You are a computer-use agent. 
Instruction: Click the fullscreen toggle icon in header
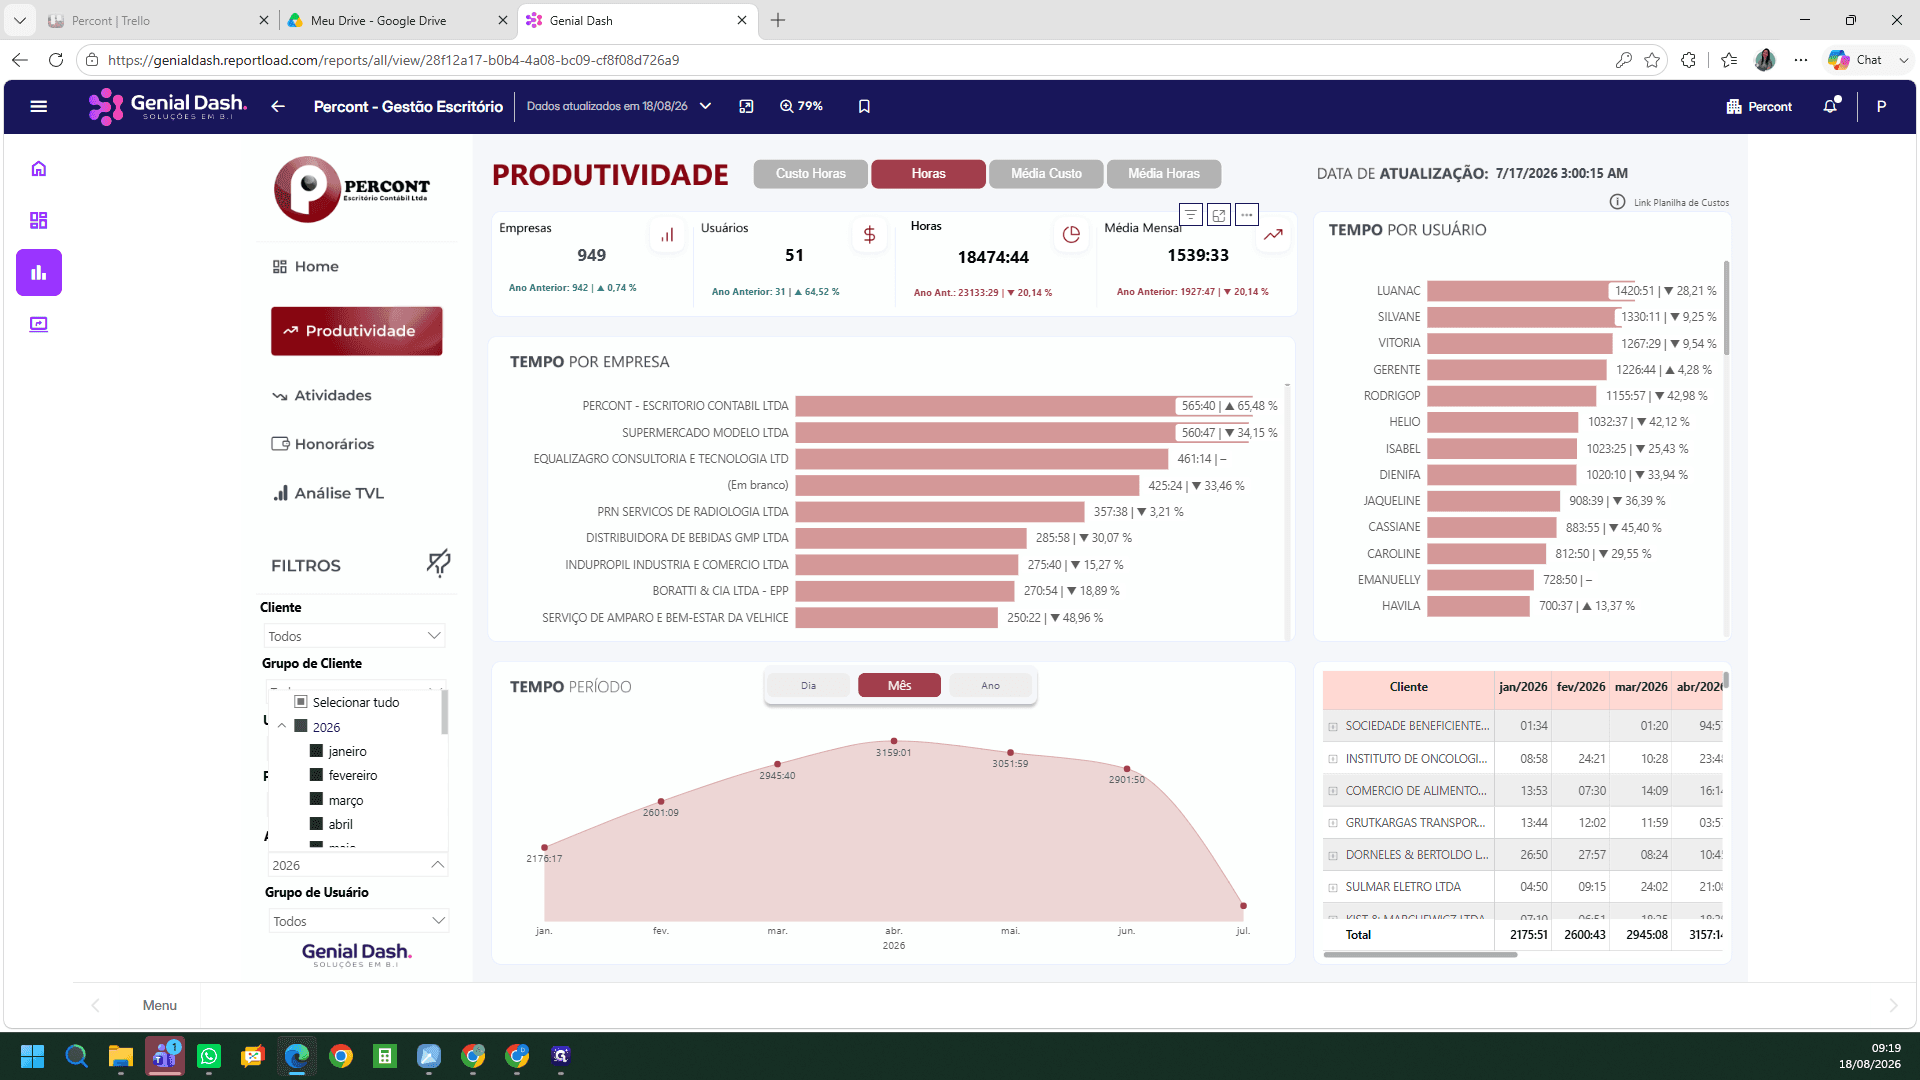pos(746,106)
